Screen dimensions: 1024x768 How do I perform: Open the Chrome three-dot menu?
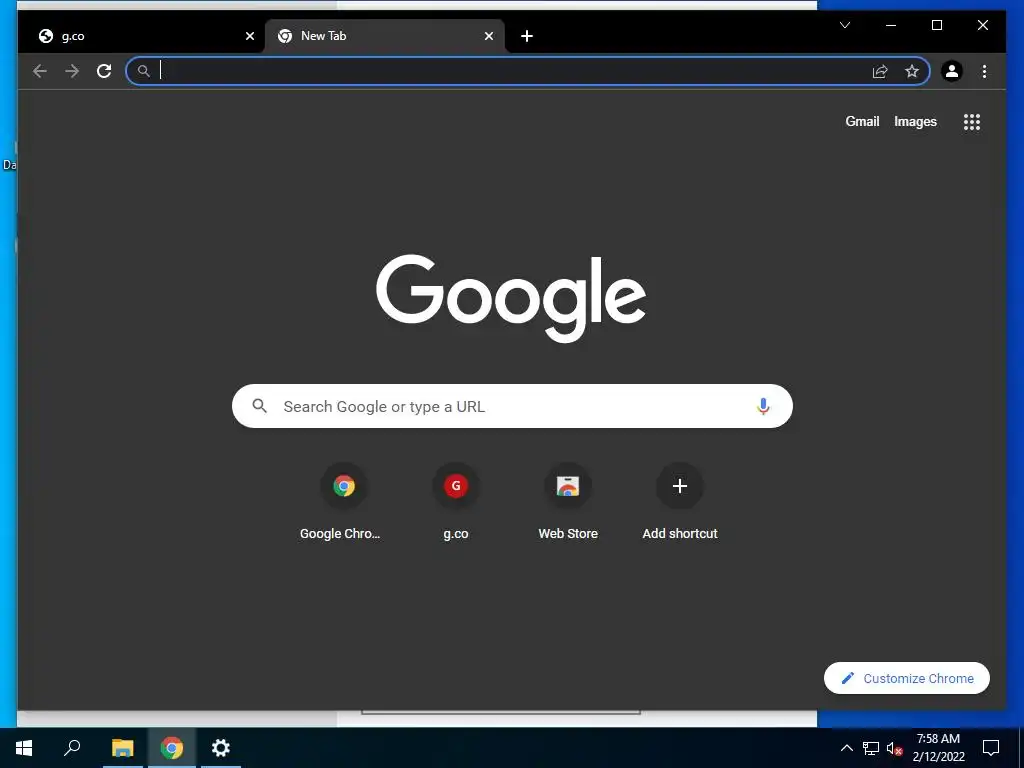(984, 71)
